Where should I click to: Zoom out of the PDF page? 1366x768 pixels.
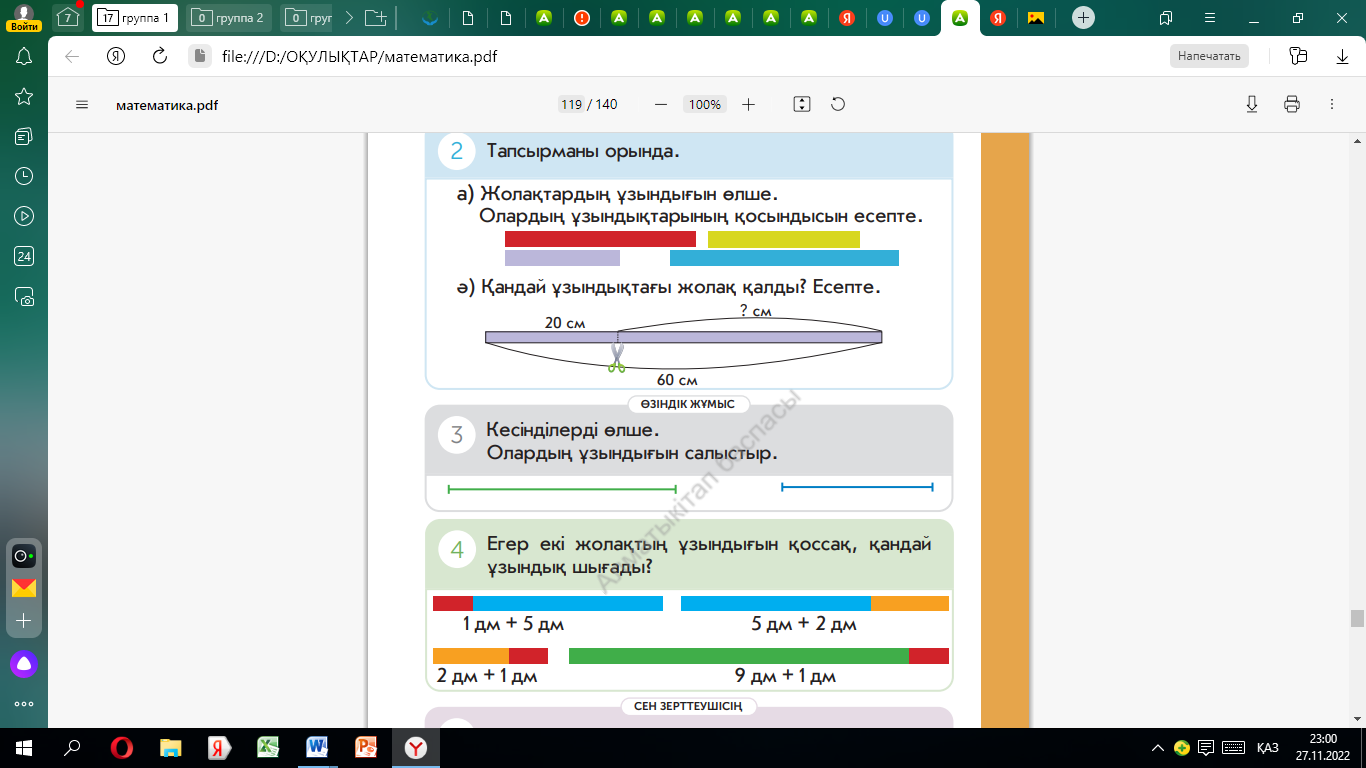tap(660, 104)
